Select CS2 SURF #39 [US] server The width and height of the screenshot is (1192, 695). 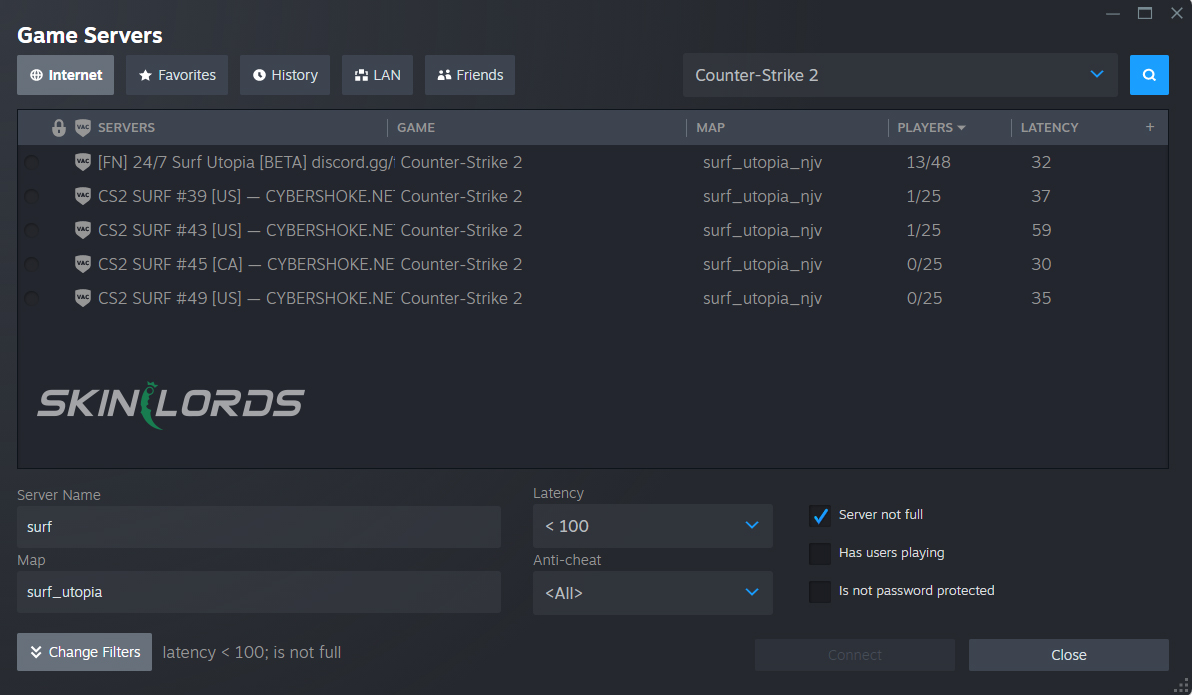pos(593,196)
